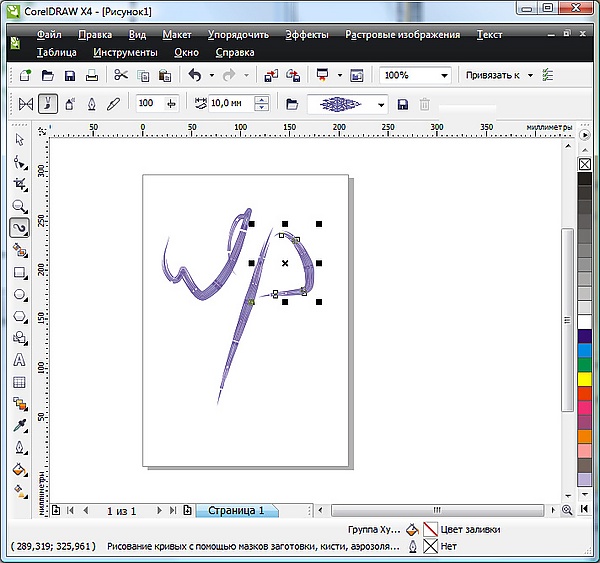Click the stroke width 10,0 мм field

pyautogui.click(x=230, y=103)
